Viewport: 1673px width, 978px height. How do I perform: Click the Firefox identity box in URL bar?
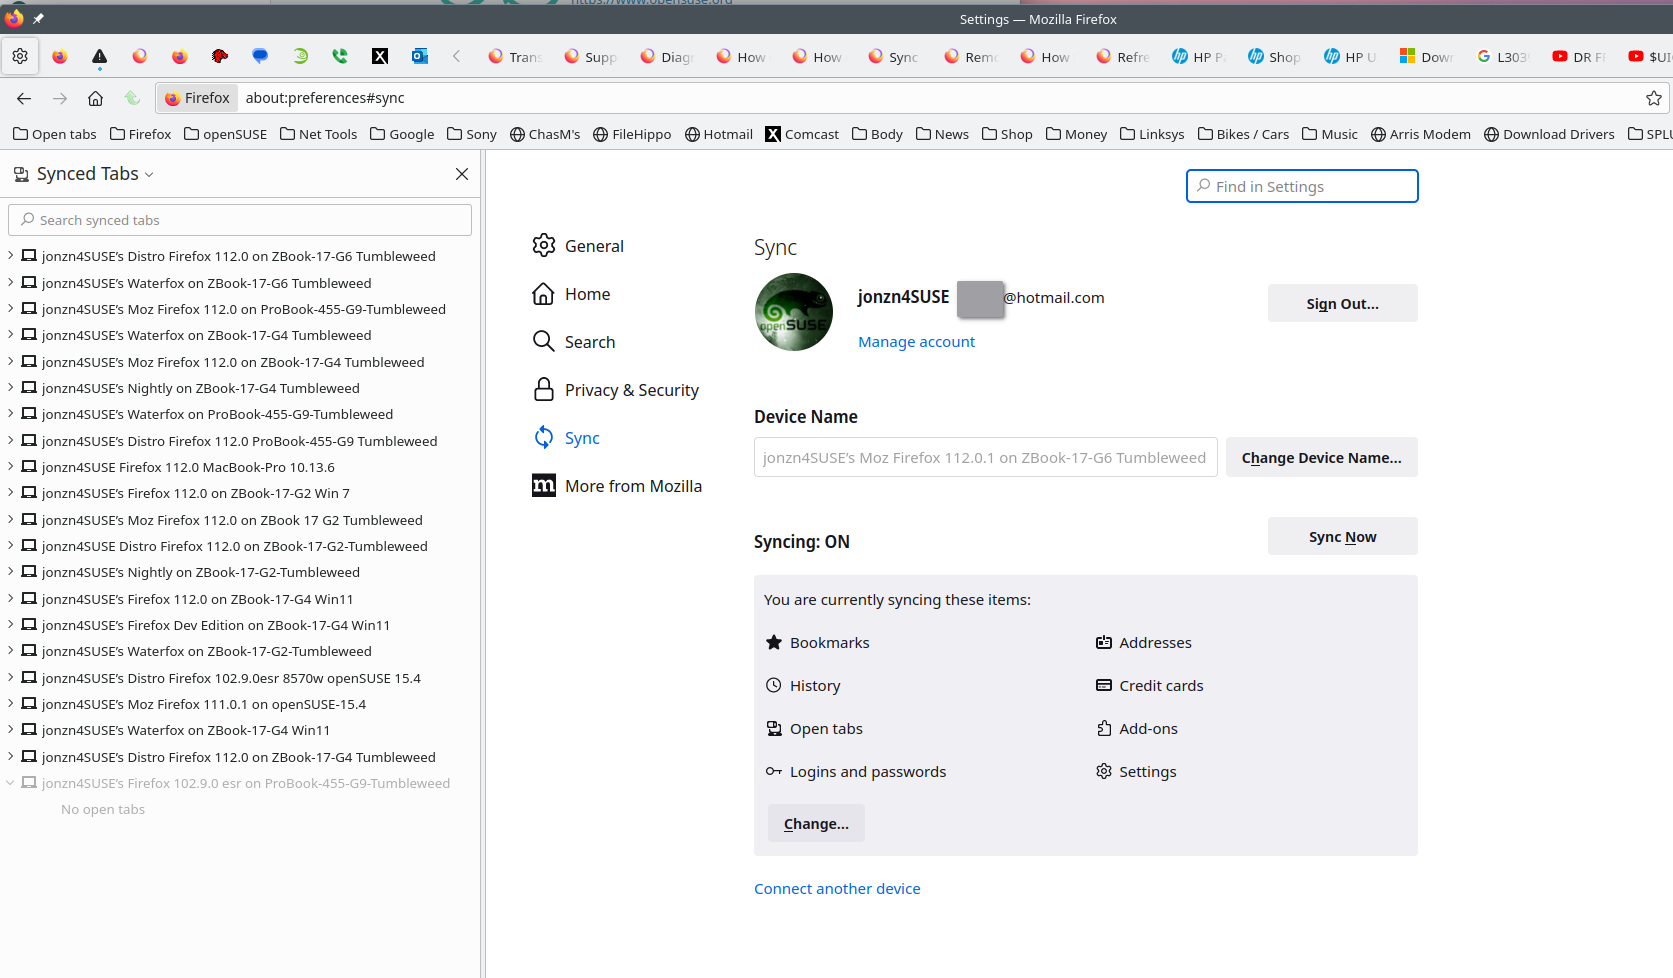click(x=197, y=98)
